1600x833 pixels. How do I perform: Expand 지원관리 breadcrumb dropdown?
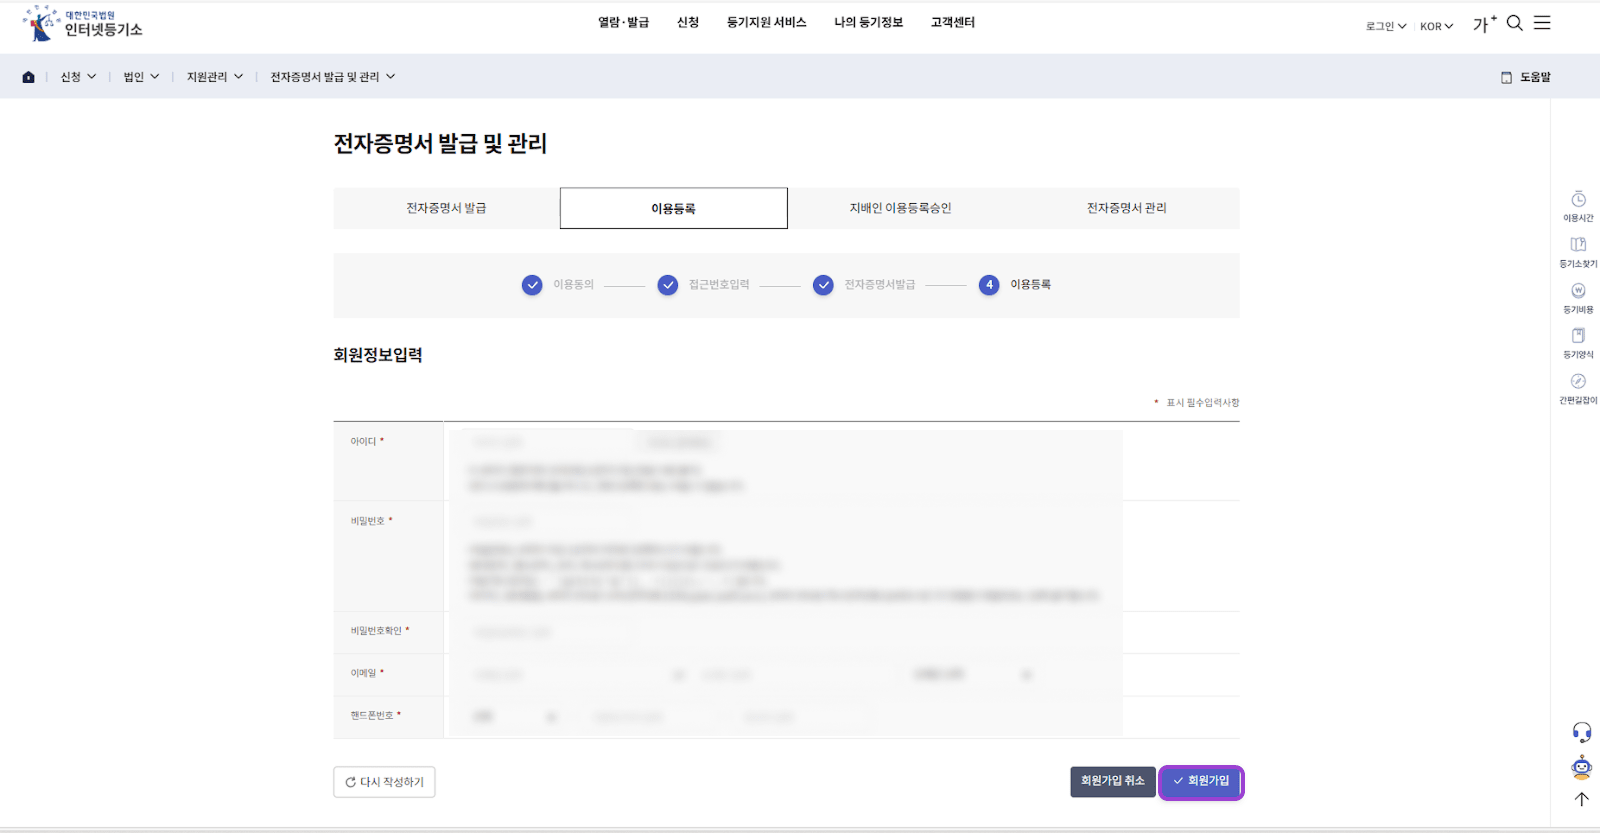coord(215,77)
